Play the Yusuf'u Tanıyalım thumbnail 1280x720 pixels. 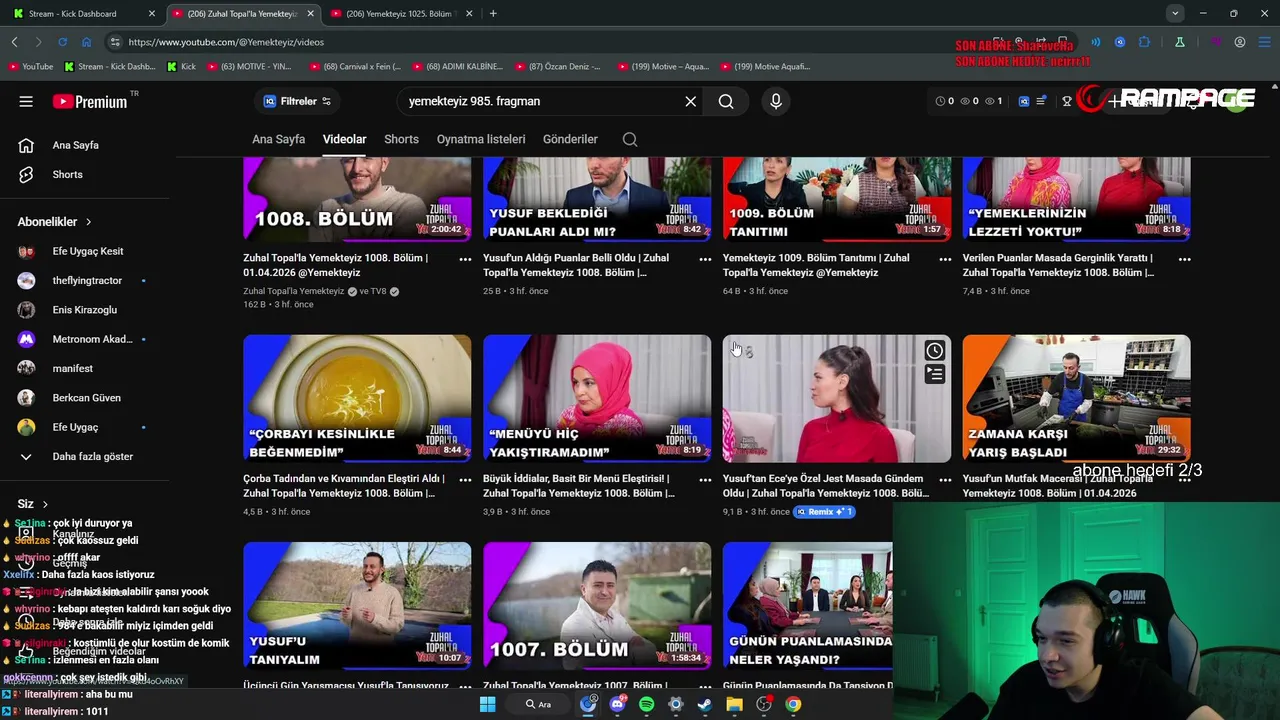click(357, 606)
